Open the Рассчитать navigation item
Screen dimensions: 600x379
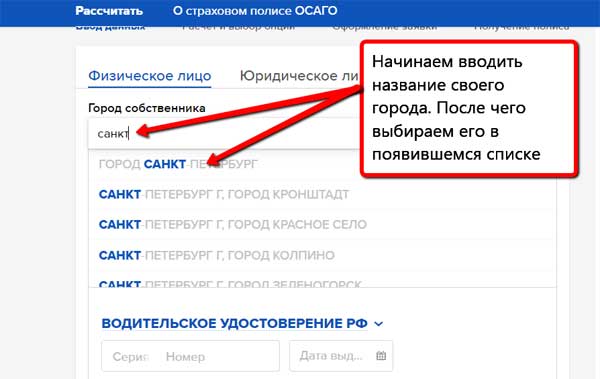tap(109, 11)
